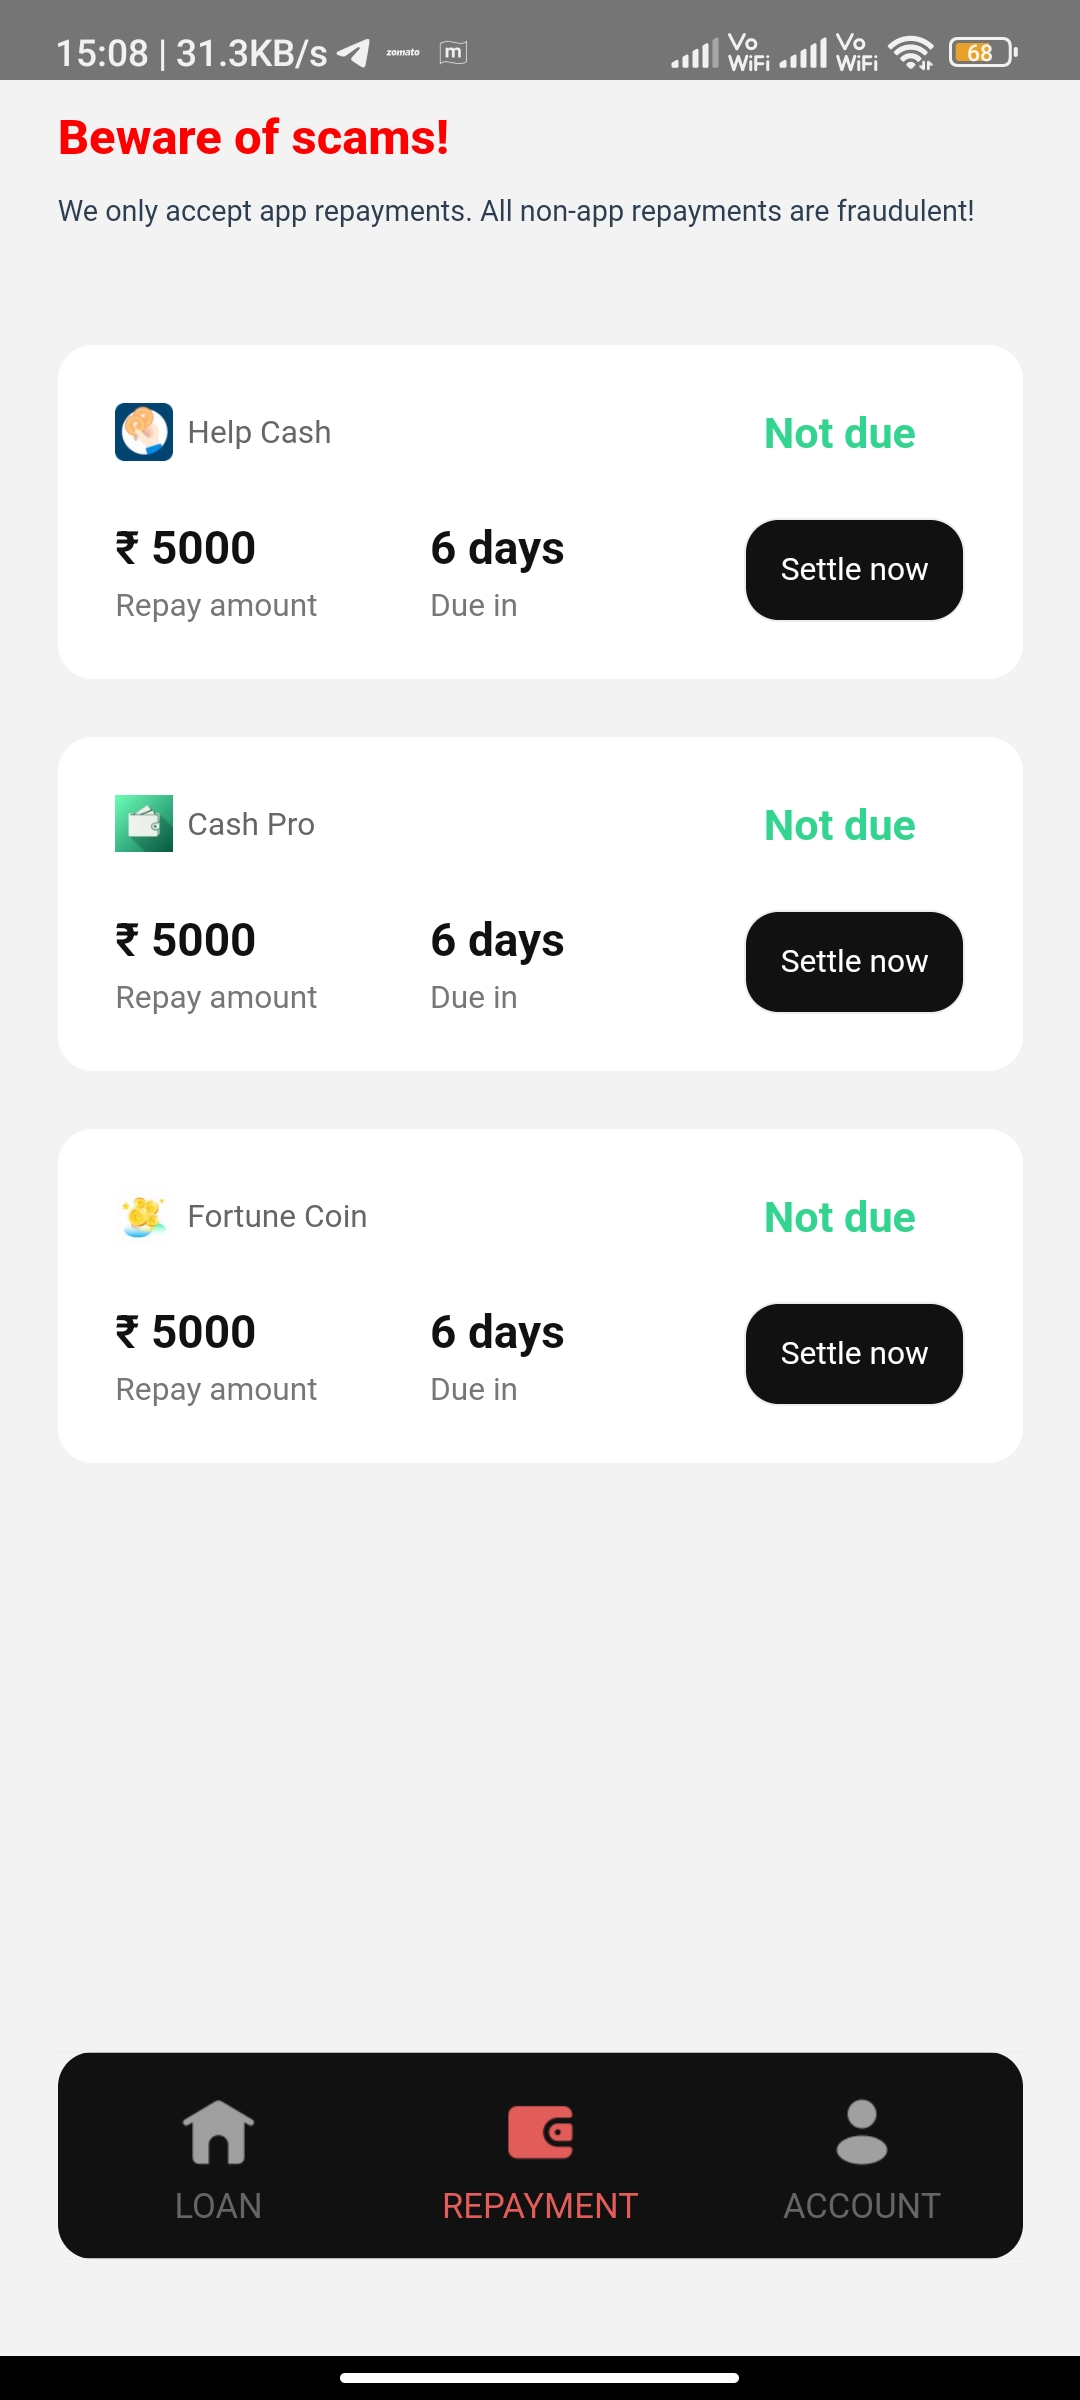1080x2400 pixels.
Task: Tap the Telegram notification icon
Action: pos(353,52)
